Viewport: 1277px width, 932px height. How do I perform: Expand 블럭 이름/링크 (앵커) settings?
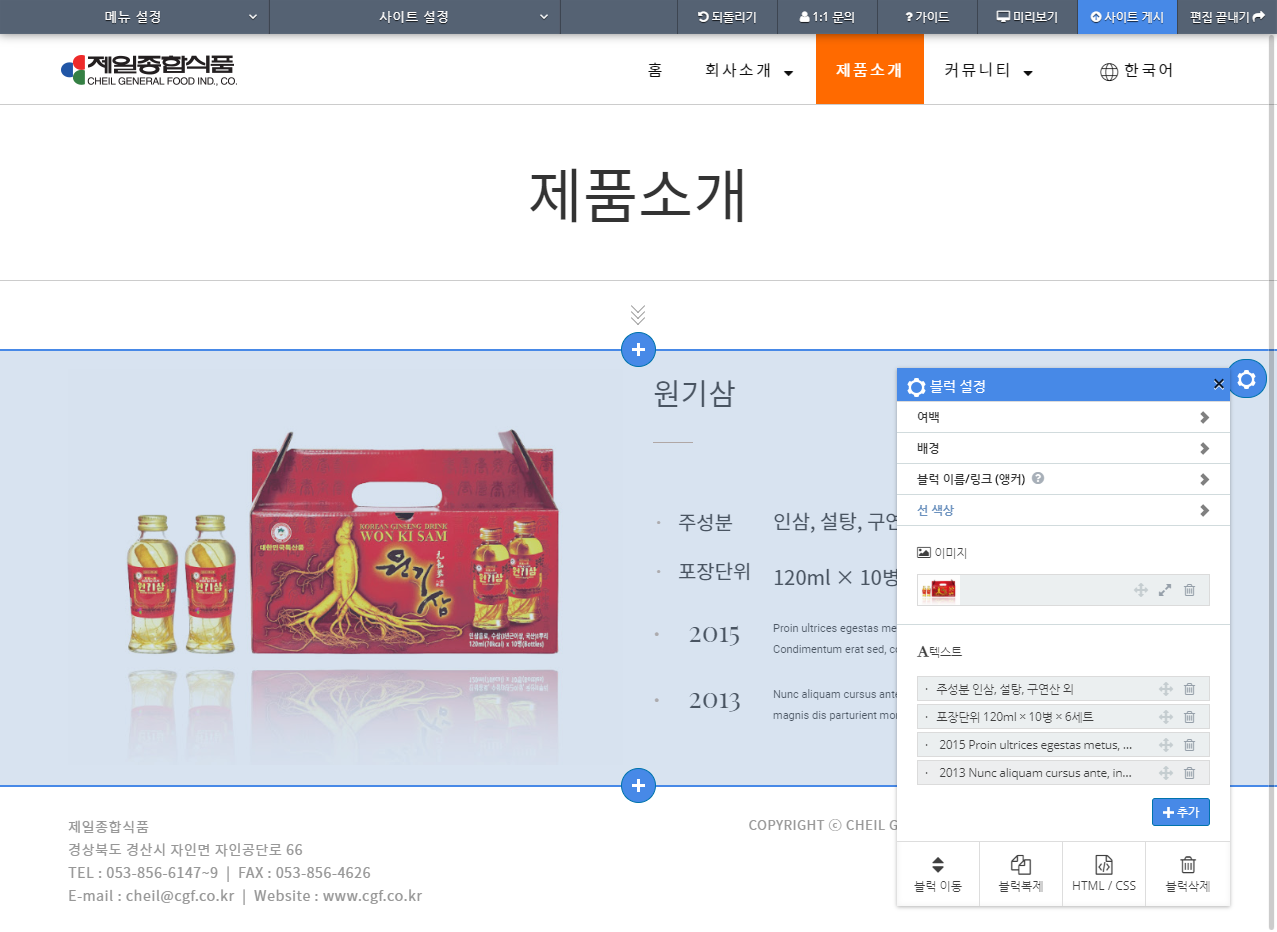coord(1063,479)
